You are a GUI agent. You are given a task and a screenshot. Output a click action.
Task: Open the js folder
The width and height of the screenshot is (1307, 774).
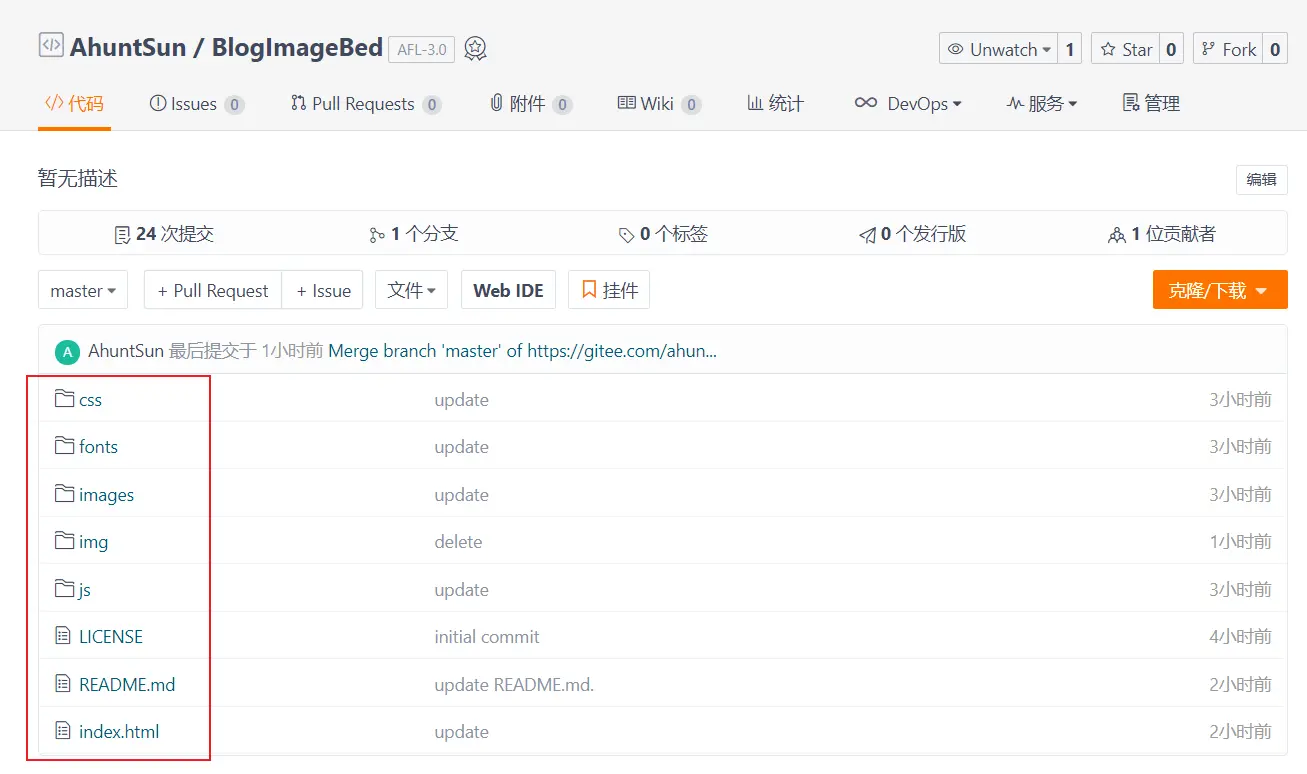[85, 590]
